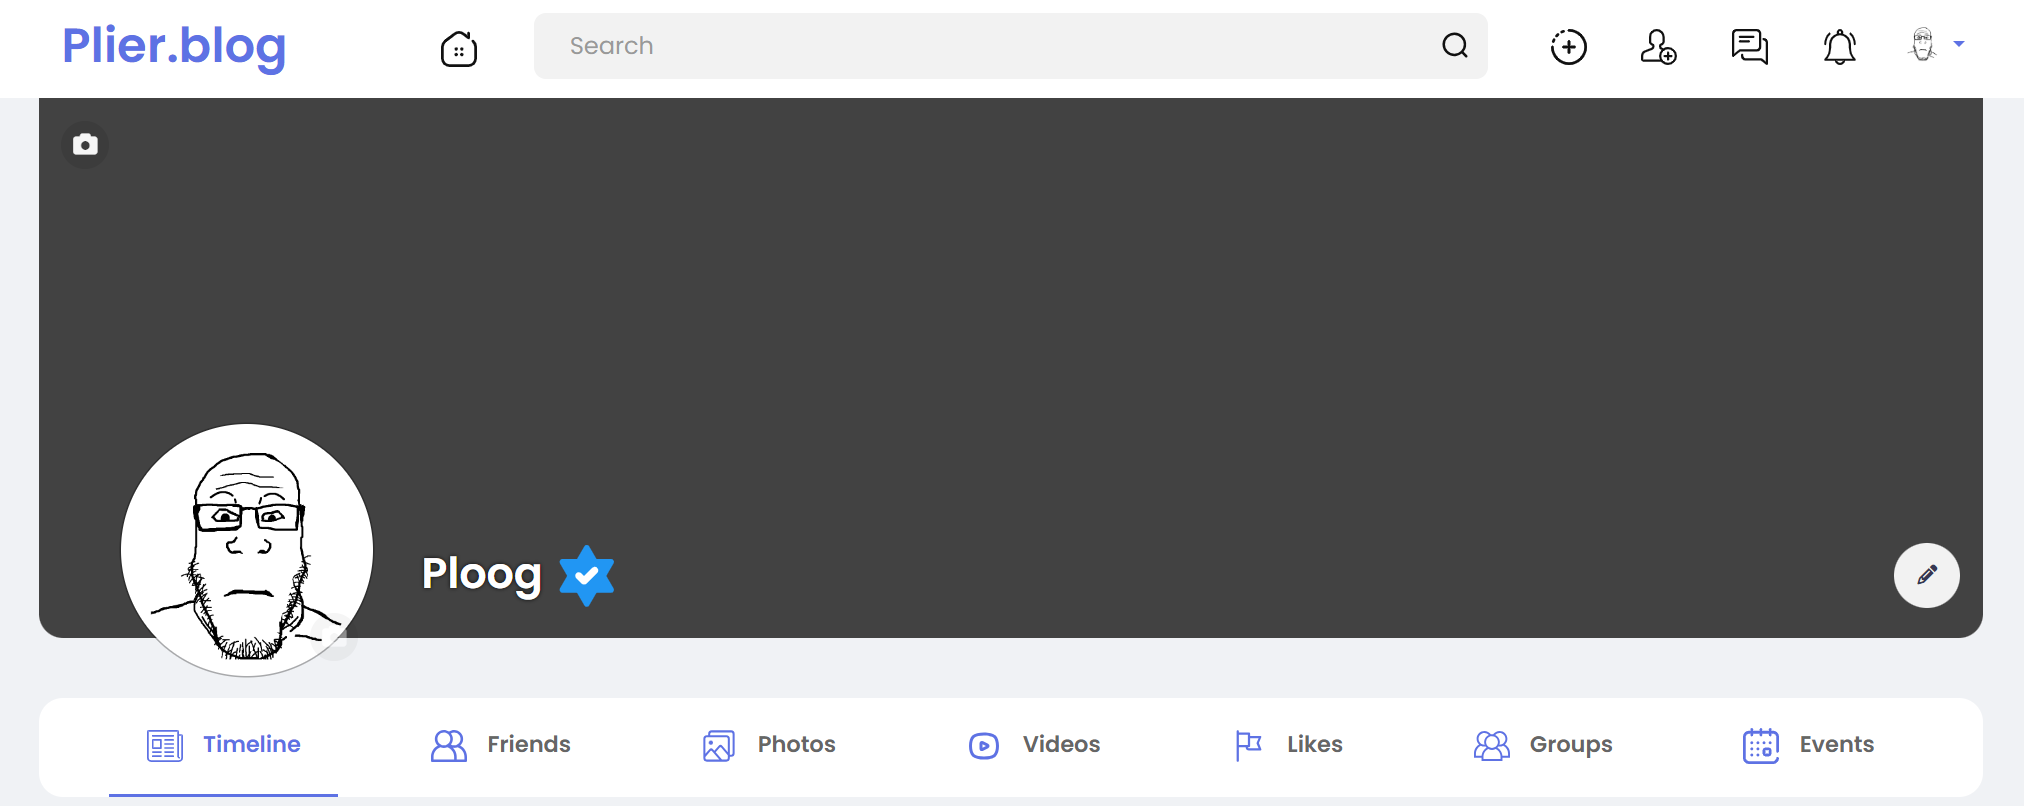This screenshot has height=806, width=2024.
Task: Click the small avatar in the header
Action: coord(1922,45)
